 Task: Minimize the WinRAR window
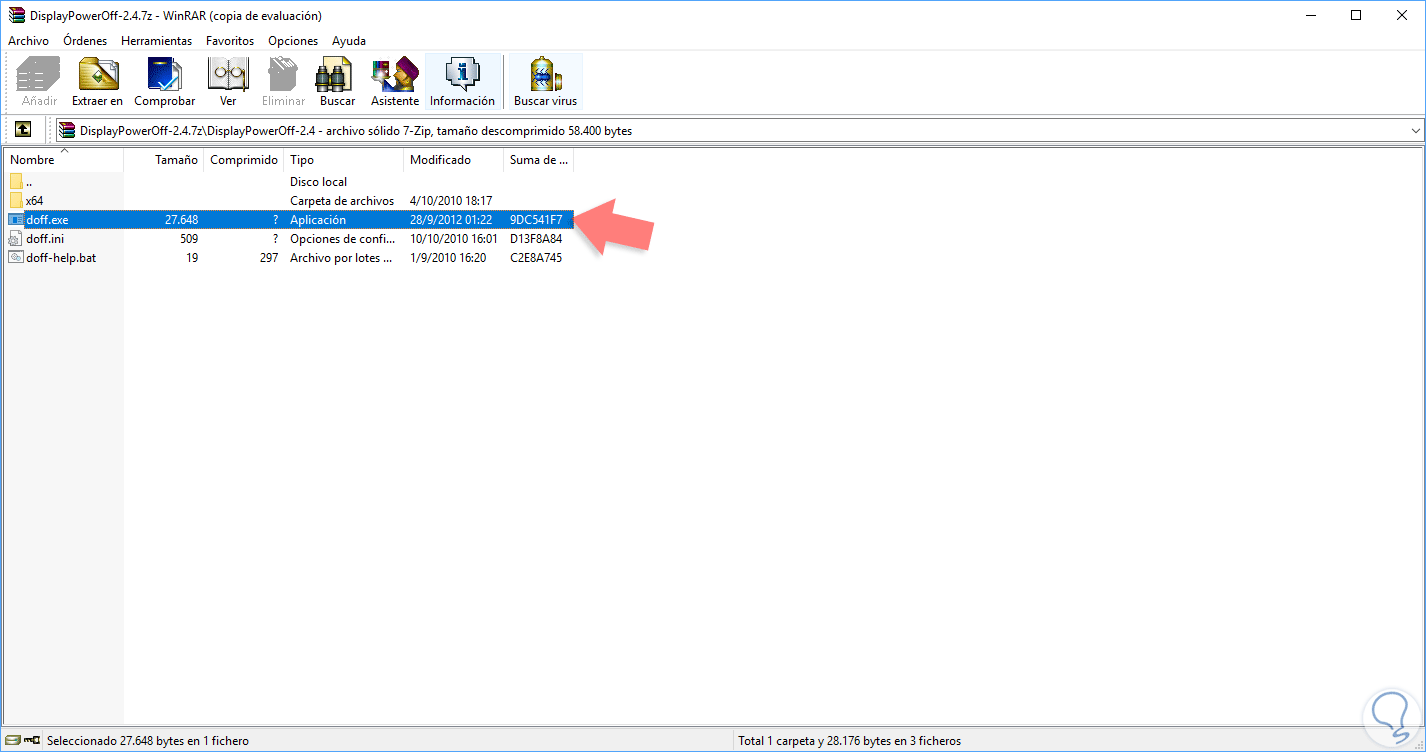1309,15
